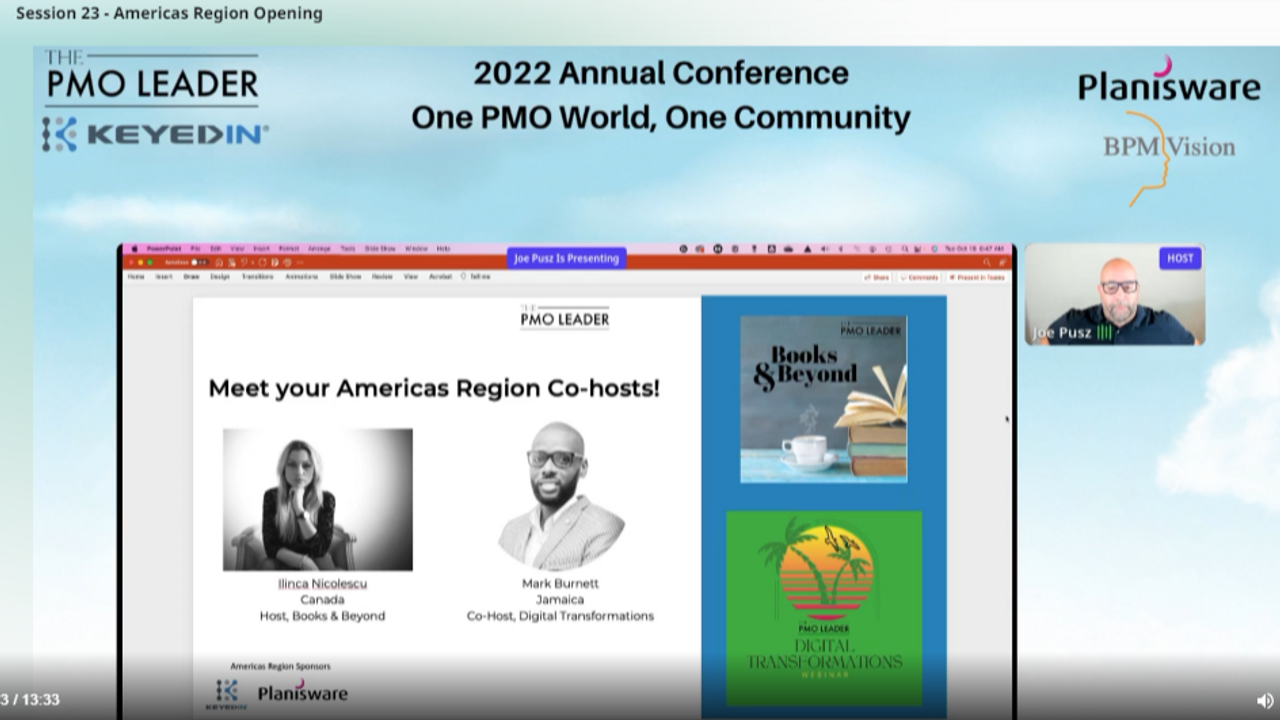Image resolution: width=1280 pixels, height=720 pixels.
Task: Click The PMO Leader logo in the header
Action: click(x=151, y=78)
